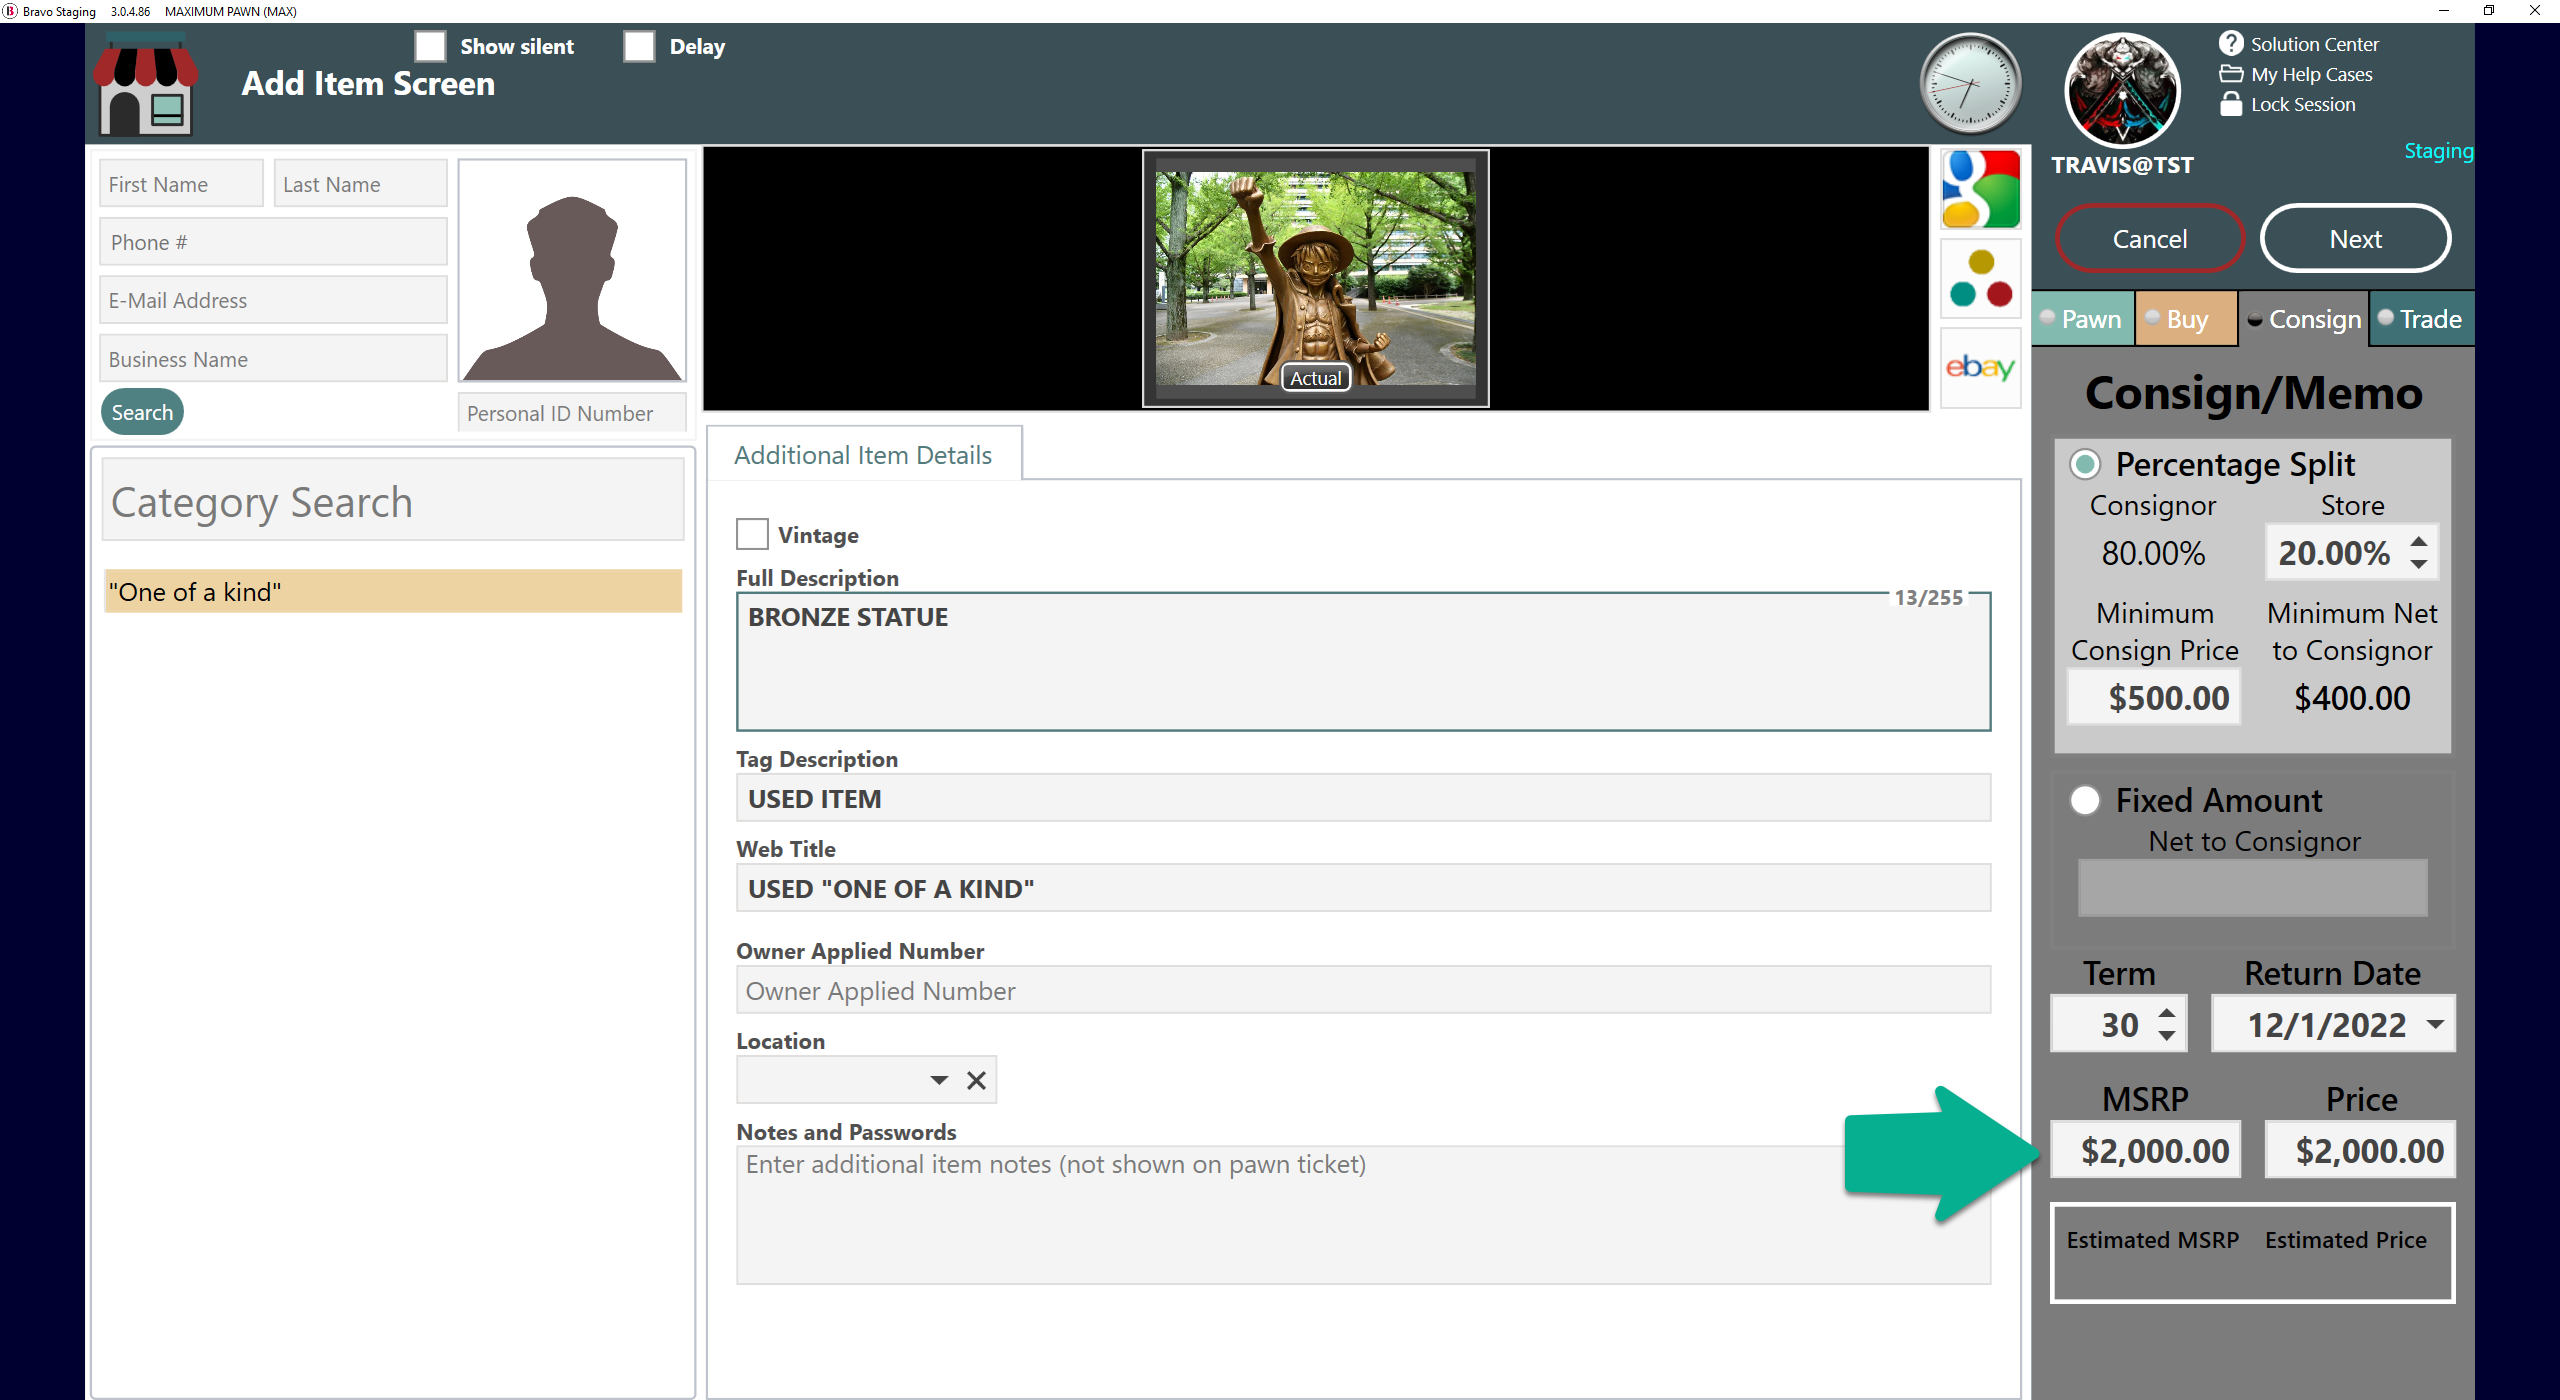
Task: Click the user avatar picture
Action: point(2122,90)
